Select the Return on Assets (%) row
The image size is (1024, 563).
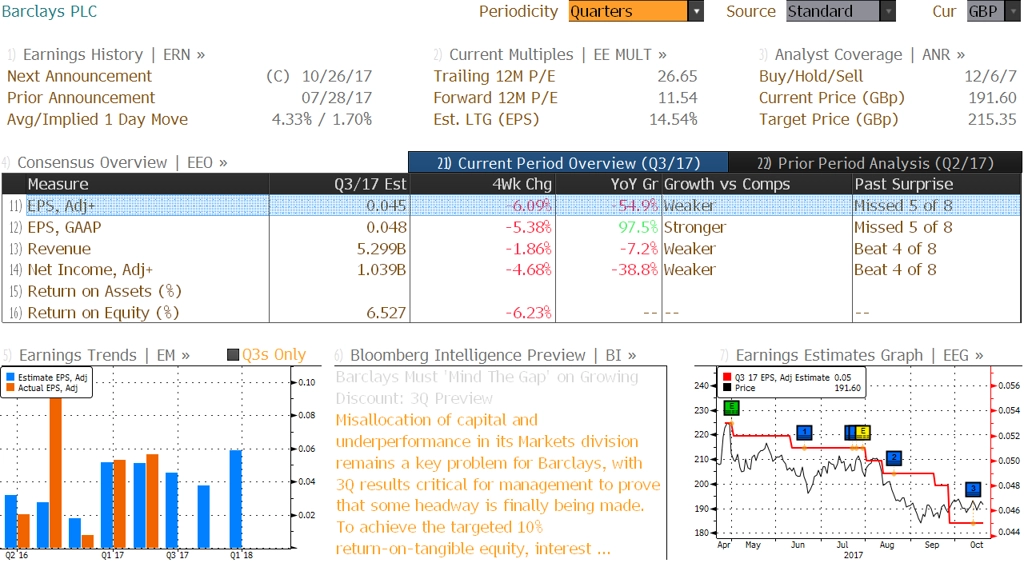pos(511,291)
